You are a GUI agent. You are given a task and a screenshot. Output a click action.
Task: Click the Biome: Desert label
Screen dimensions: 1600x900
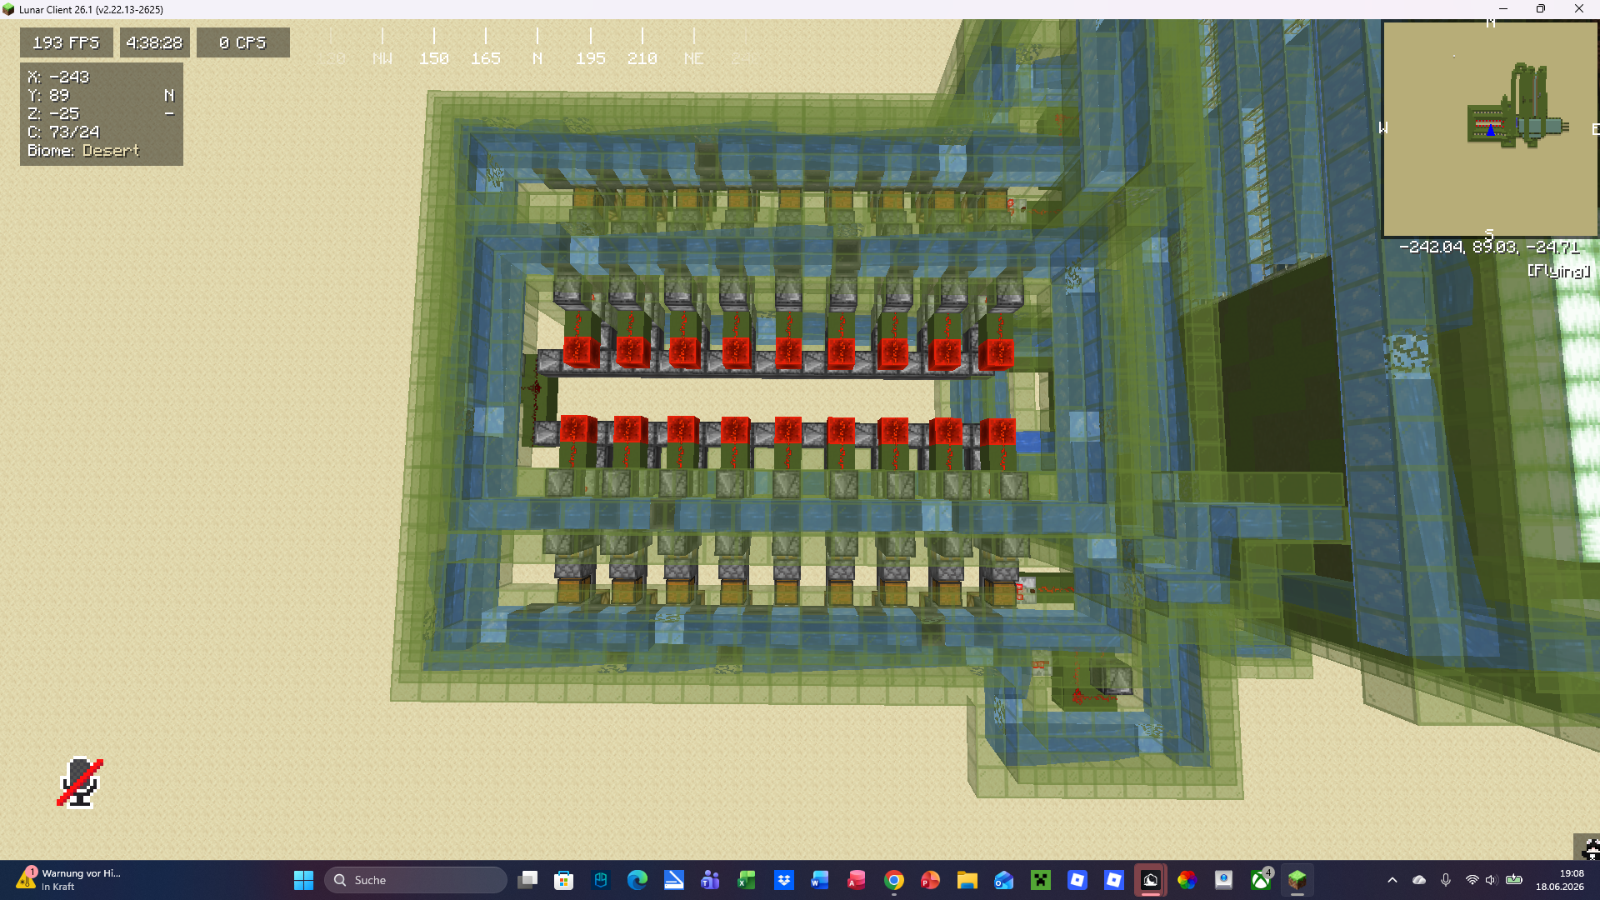click(x=84, y=151)
